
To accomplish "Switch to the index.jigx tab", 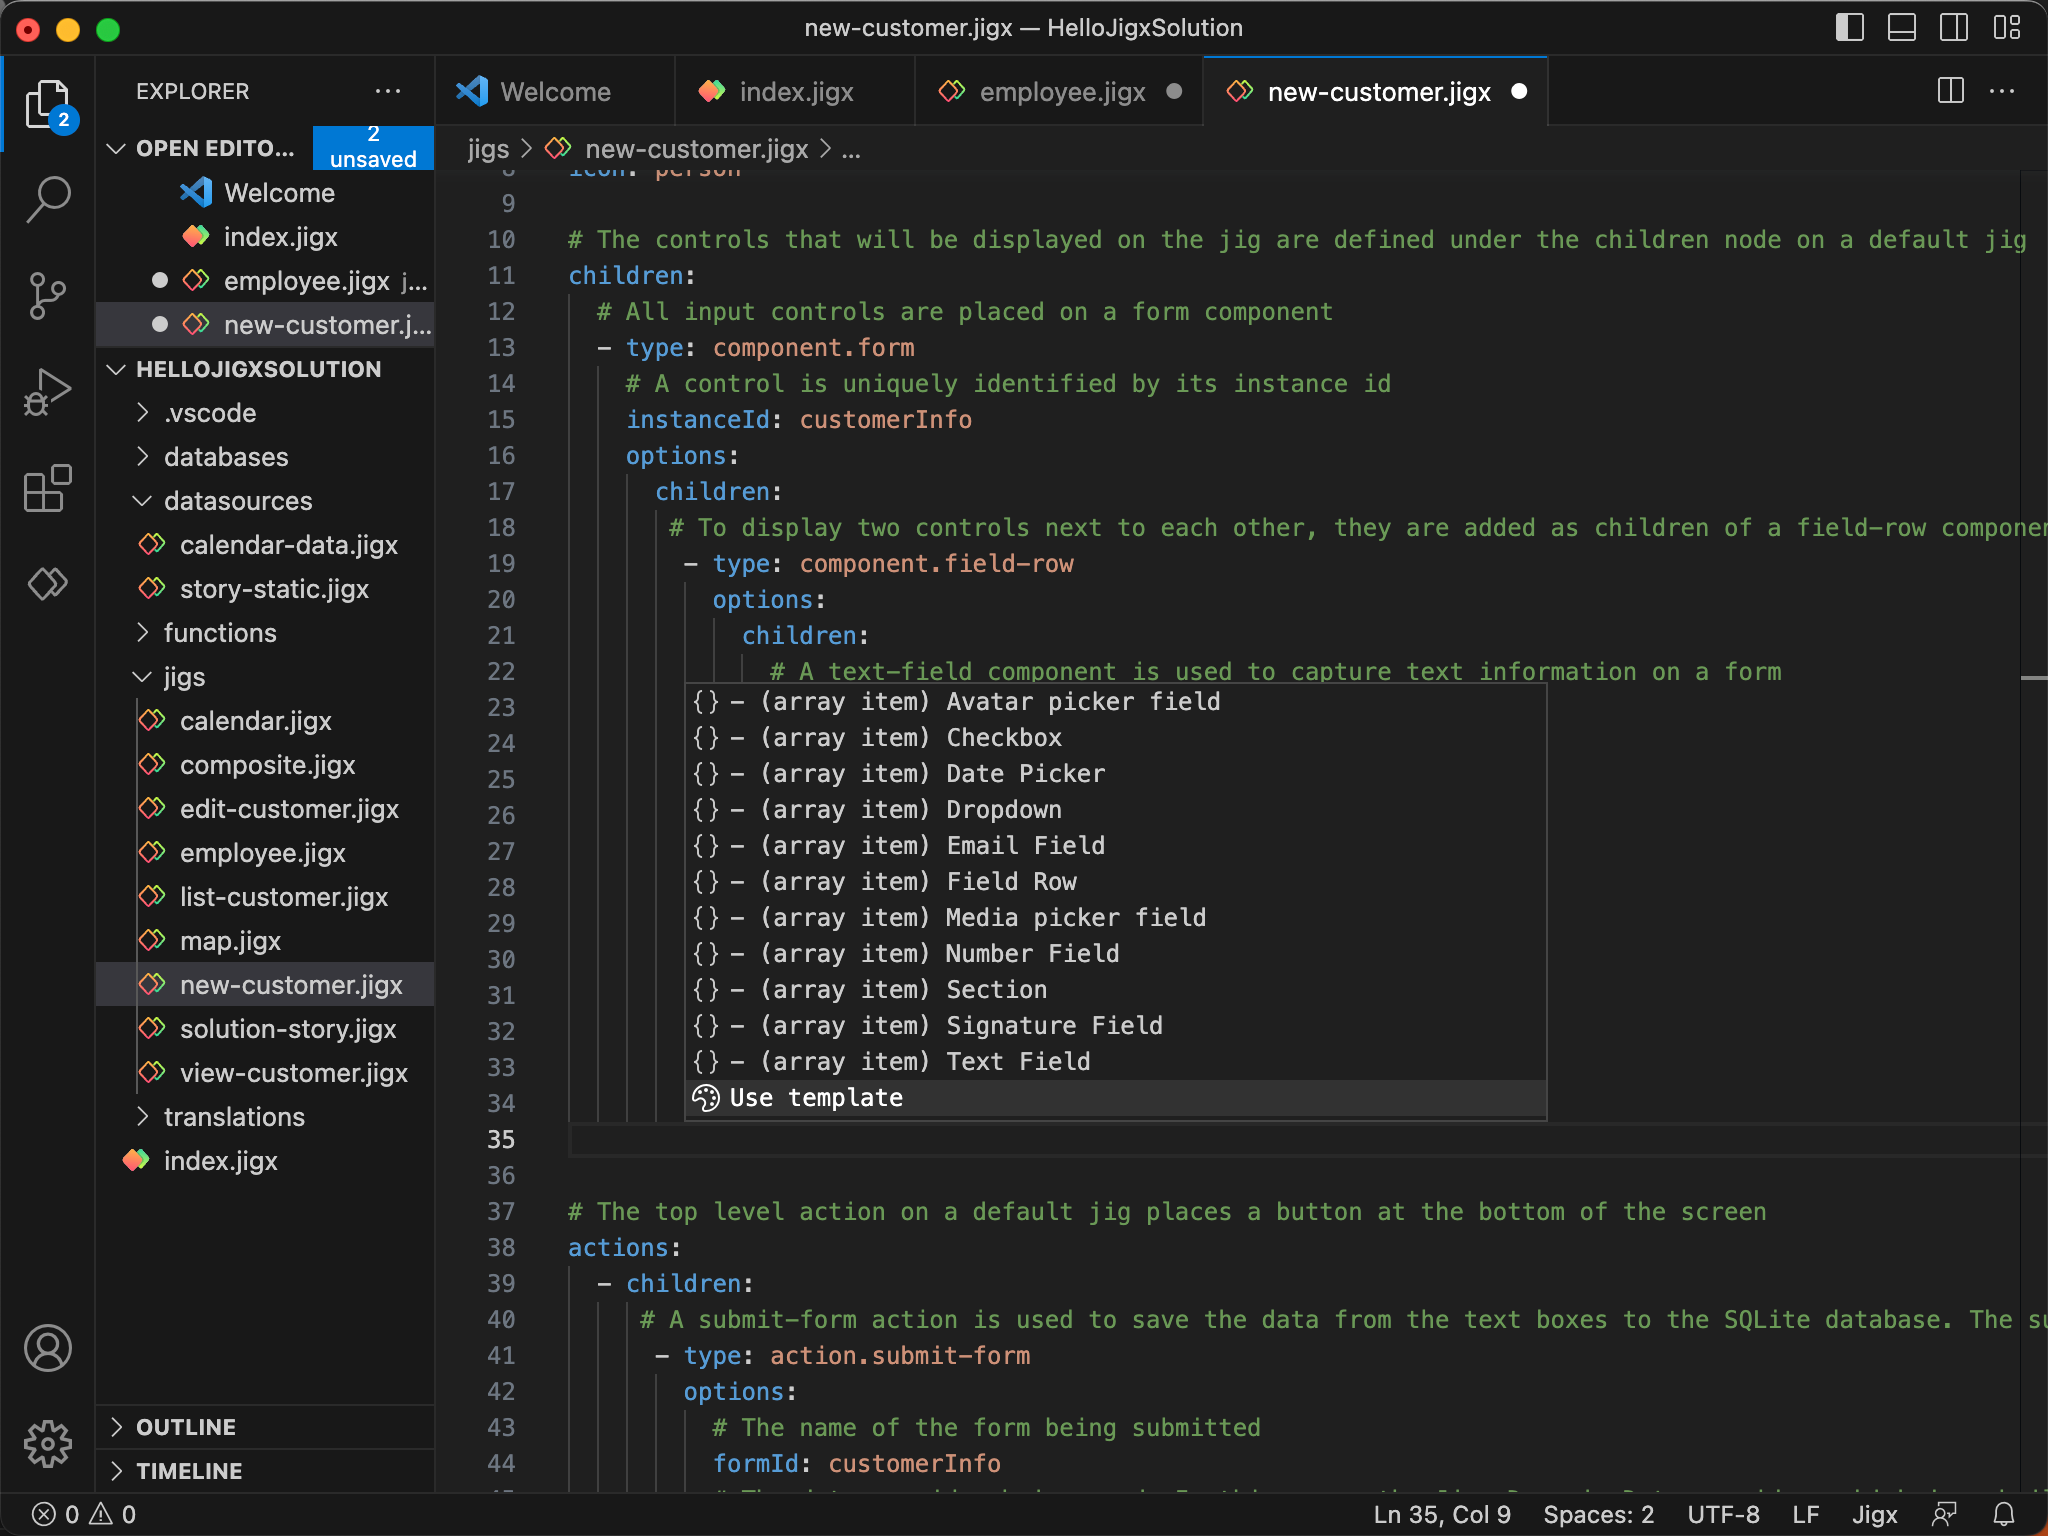I will click(x=795, y=91).
